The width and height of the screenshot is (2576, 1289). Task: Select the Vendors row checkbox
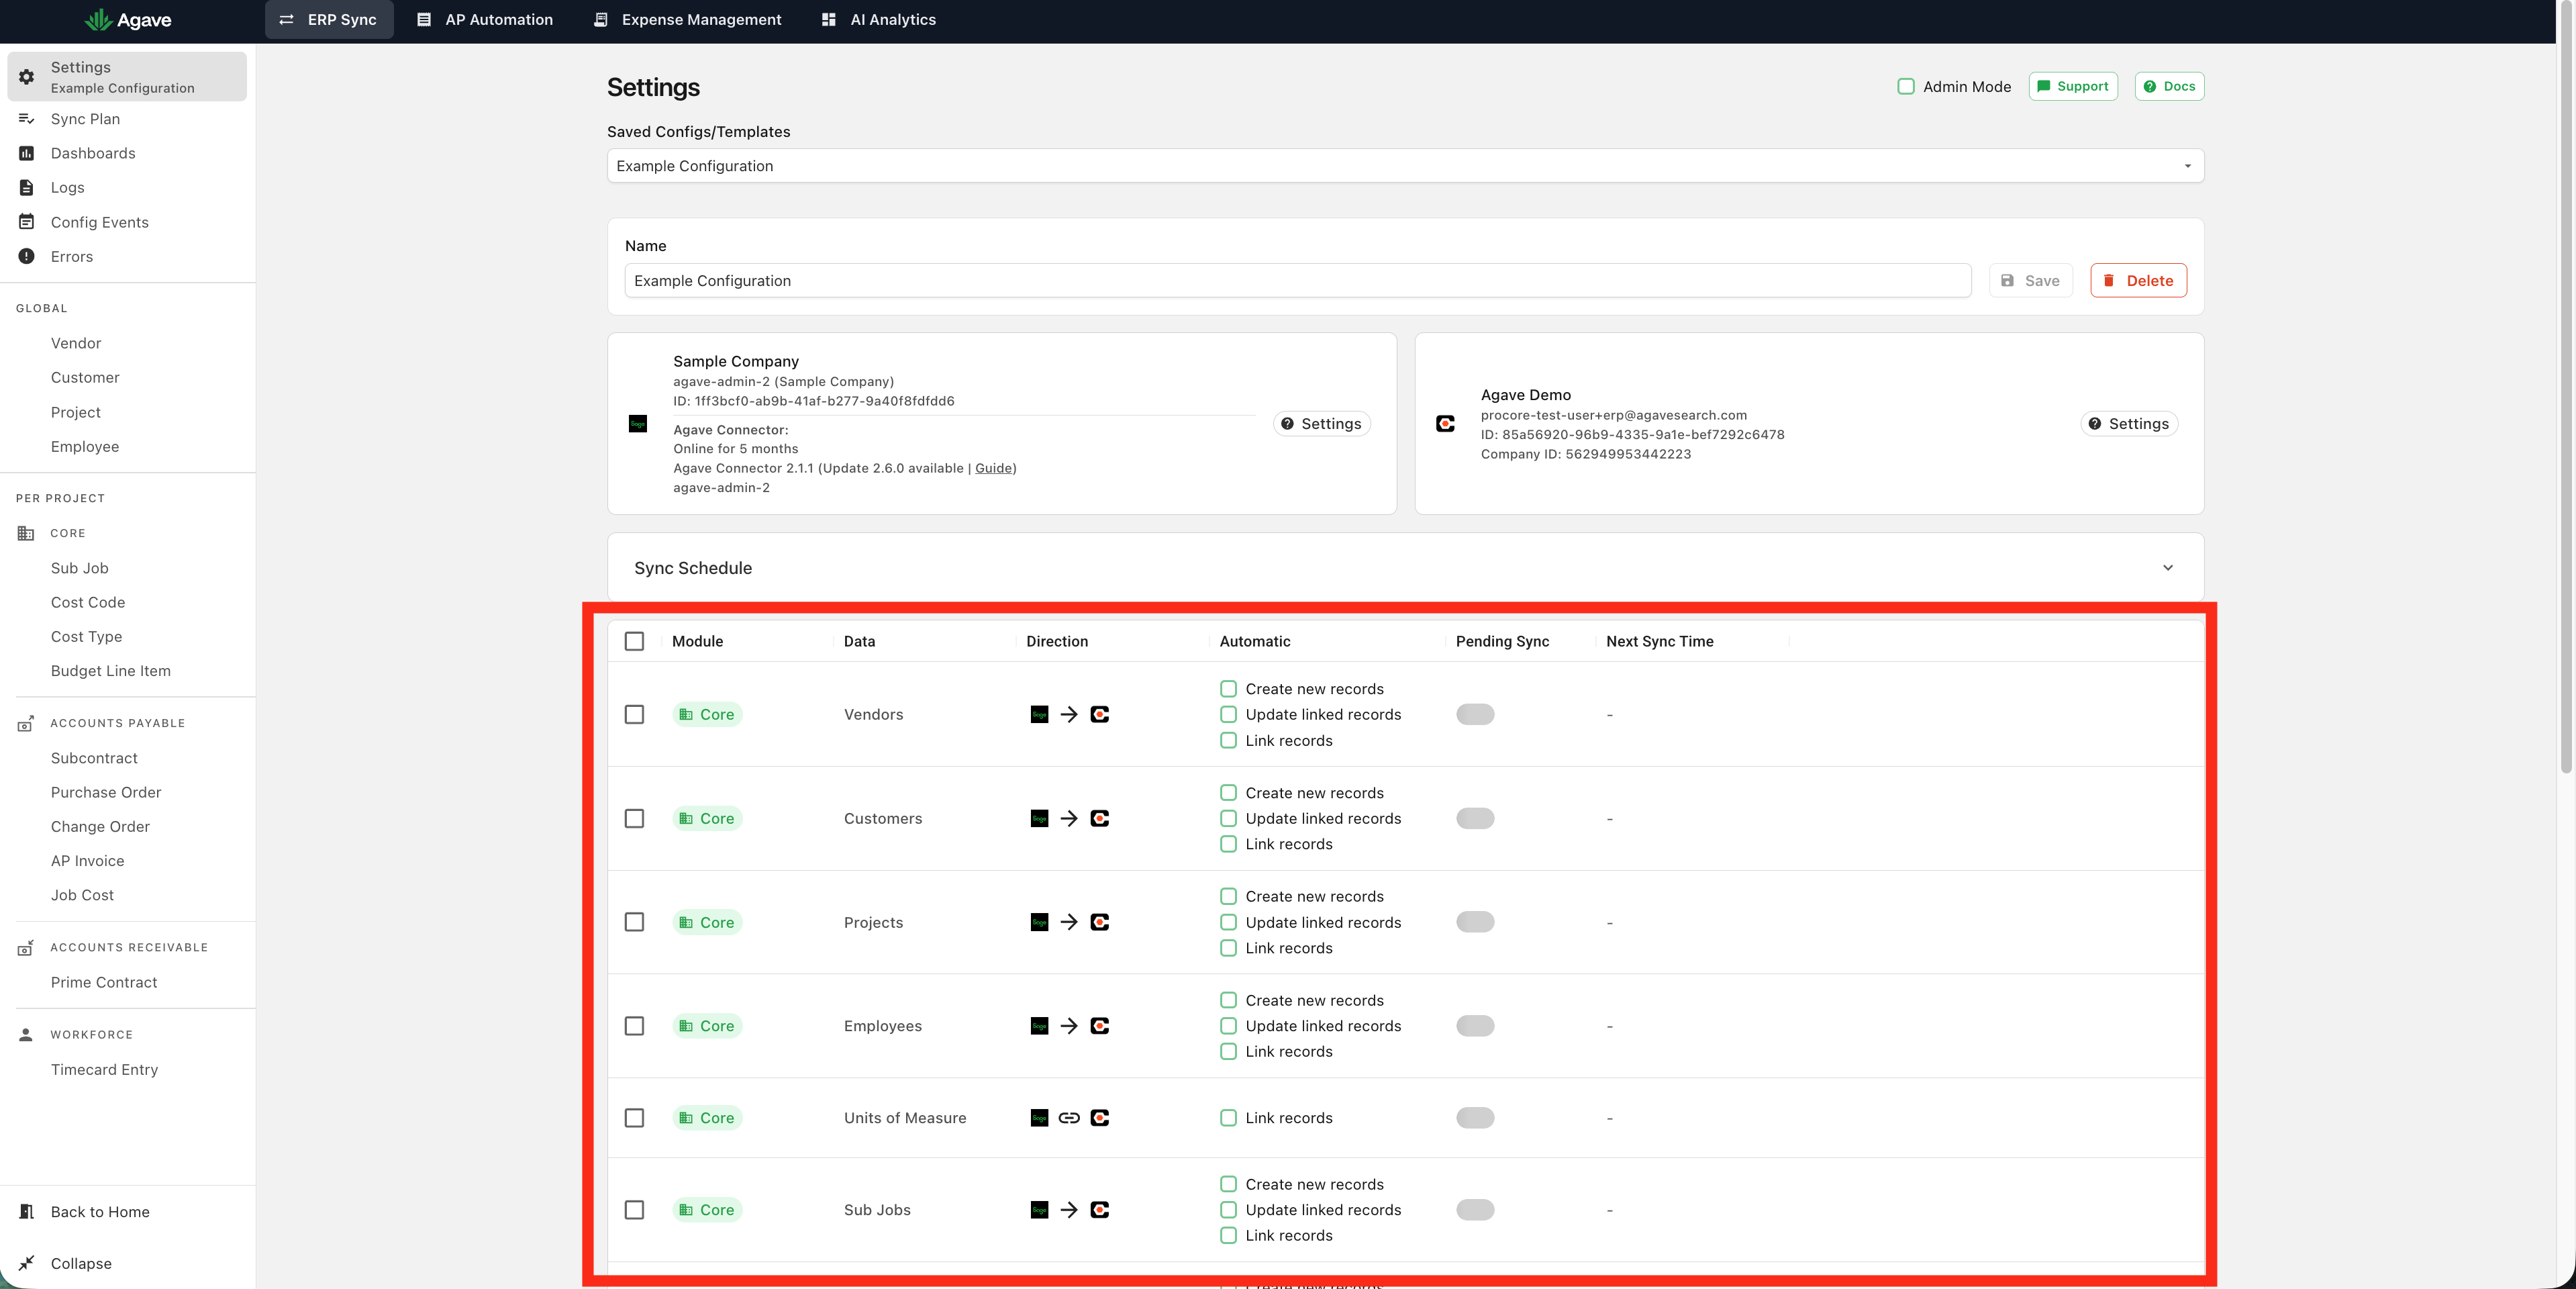pyautogui.click(x=634, y=714)
